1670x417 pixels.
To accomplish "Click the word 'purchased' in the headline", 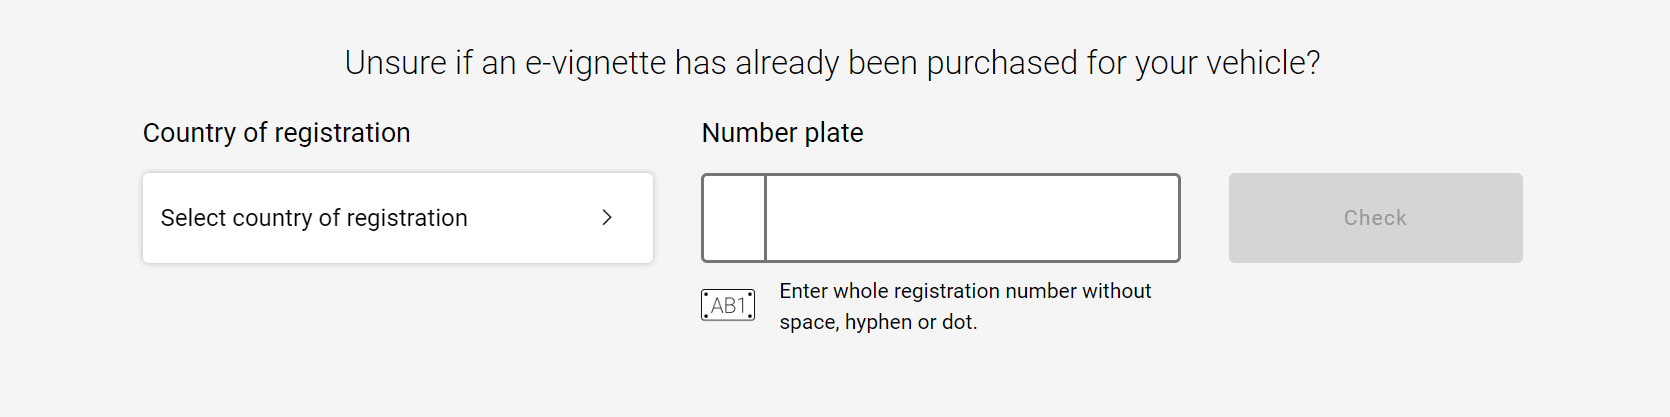I will click(1002, 63).
